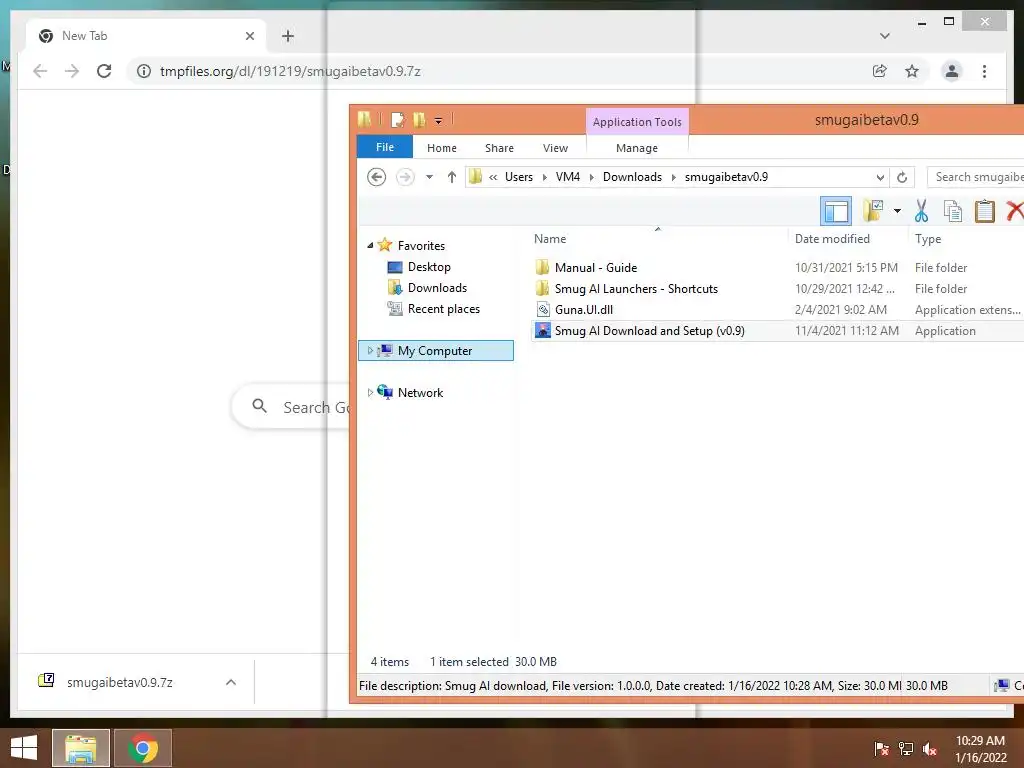
Task: Click the muted speaker tray icon
Action: (930, 749)
